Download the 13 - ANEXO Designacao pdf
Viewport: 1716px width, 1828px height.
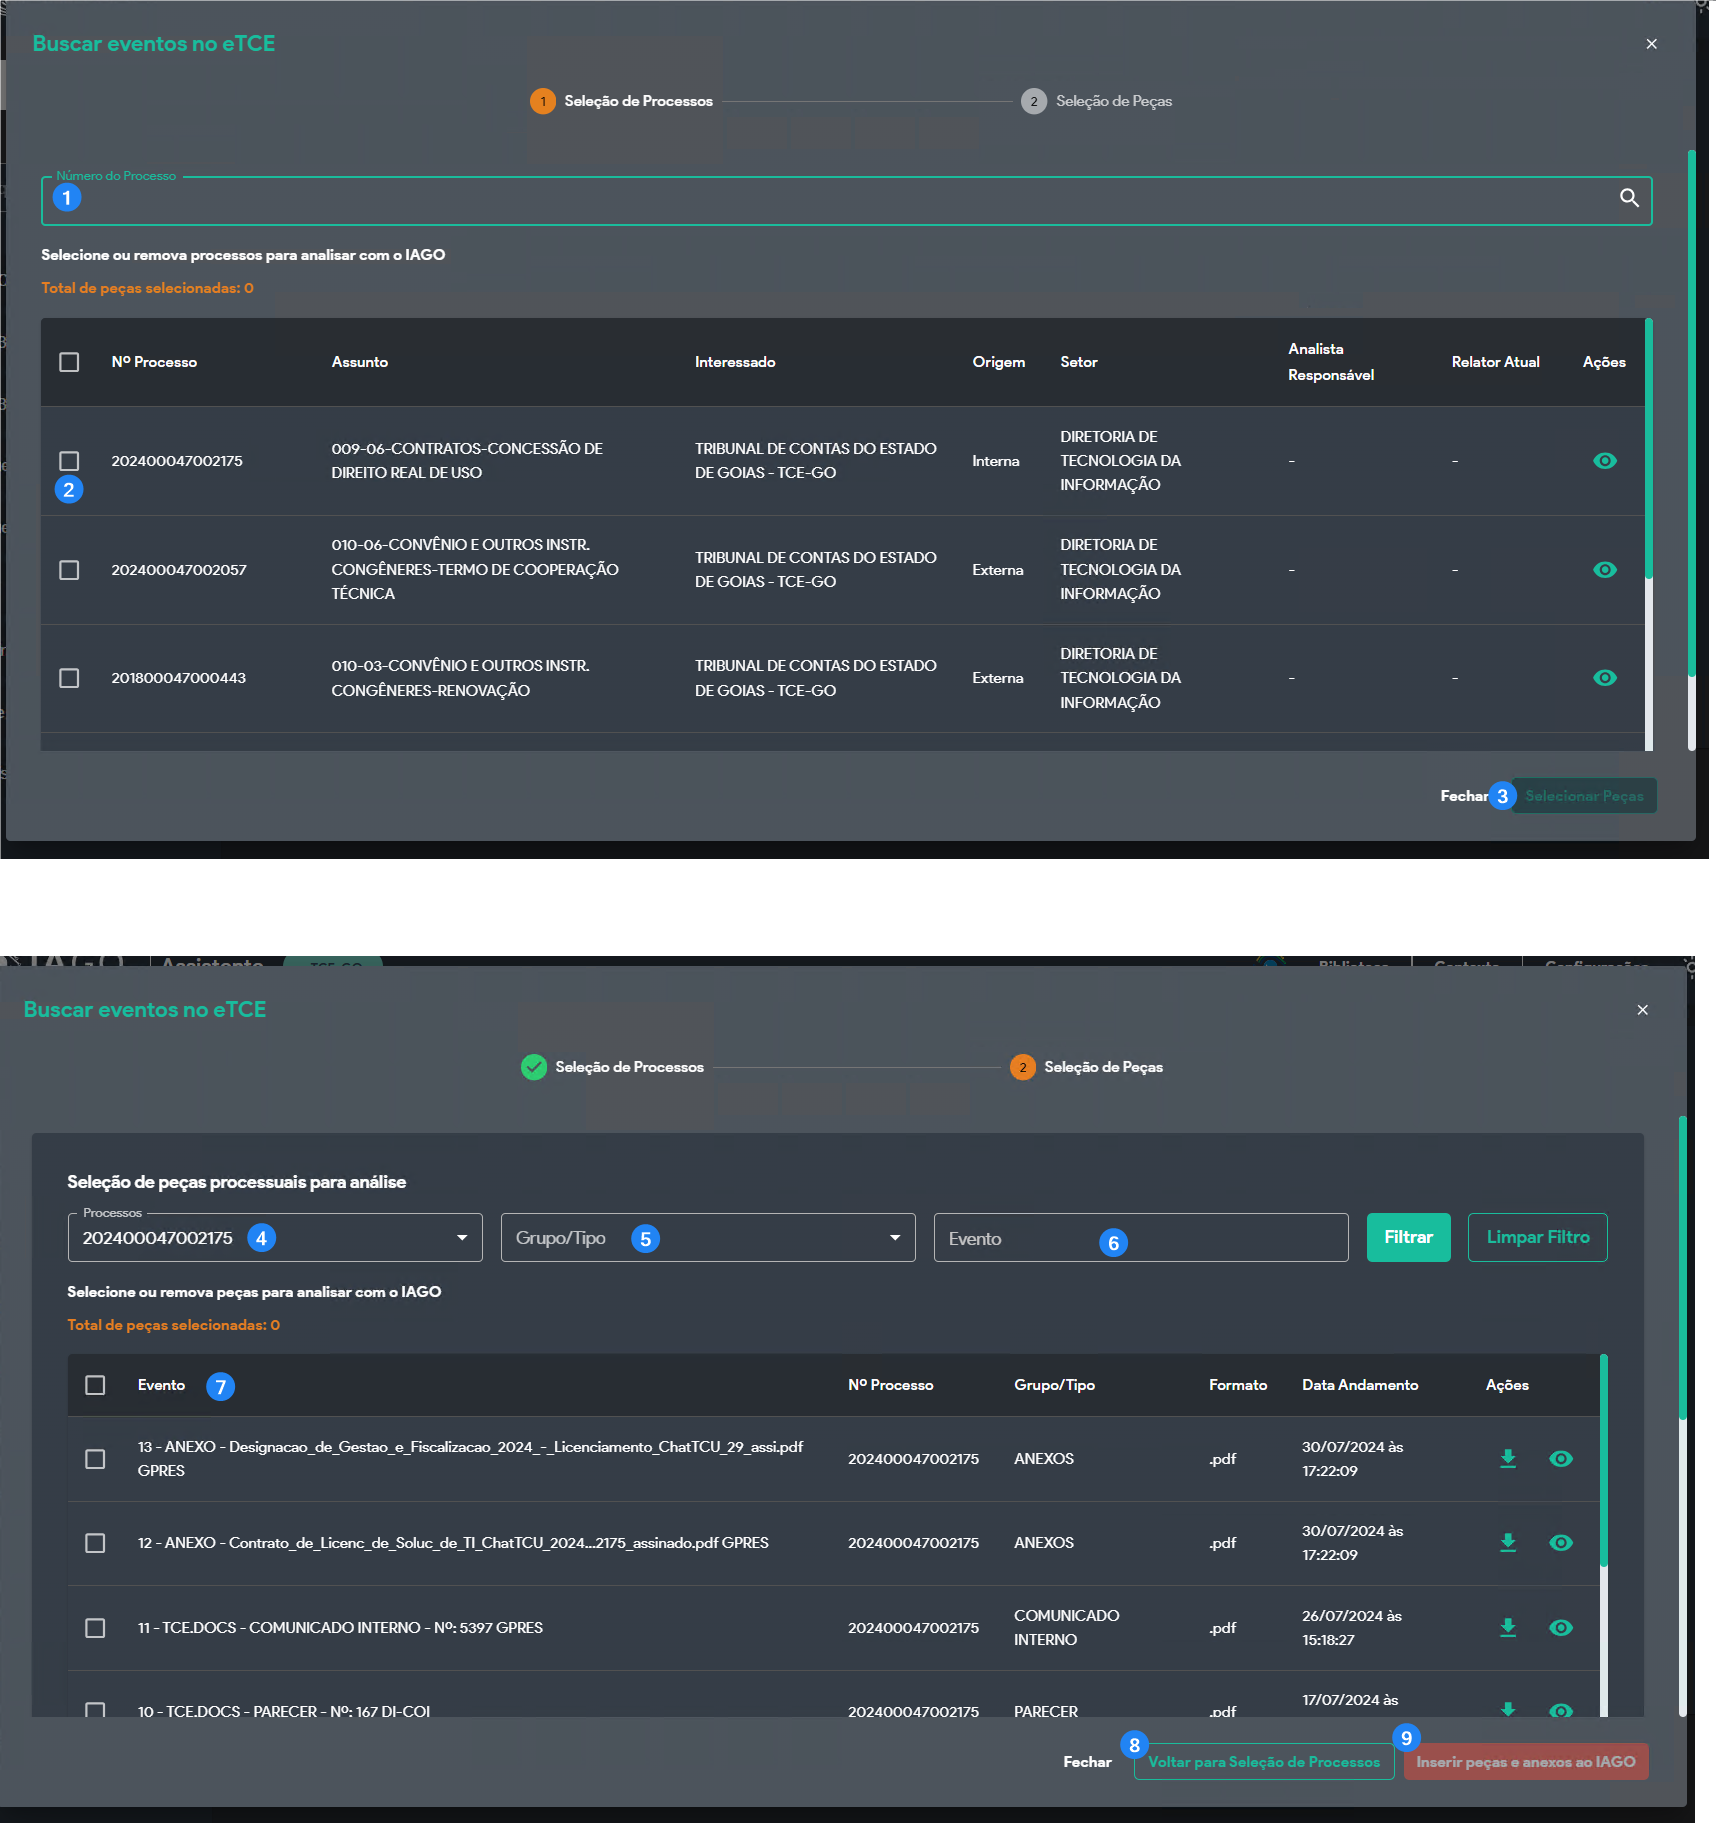pyautogui.click(x=1507, y=1459)
